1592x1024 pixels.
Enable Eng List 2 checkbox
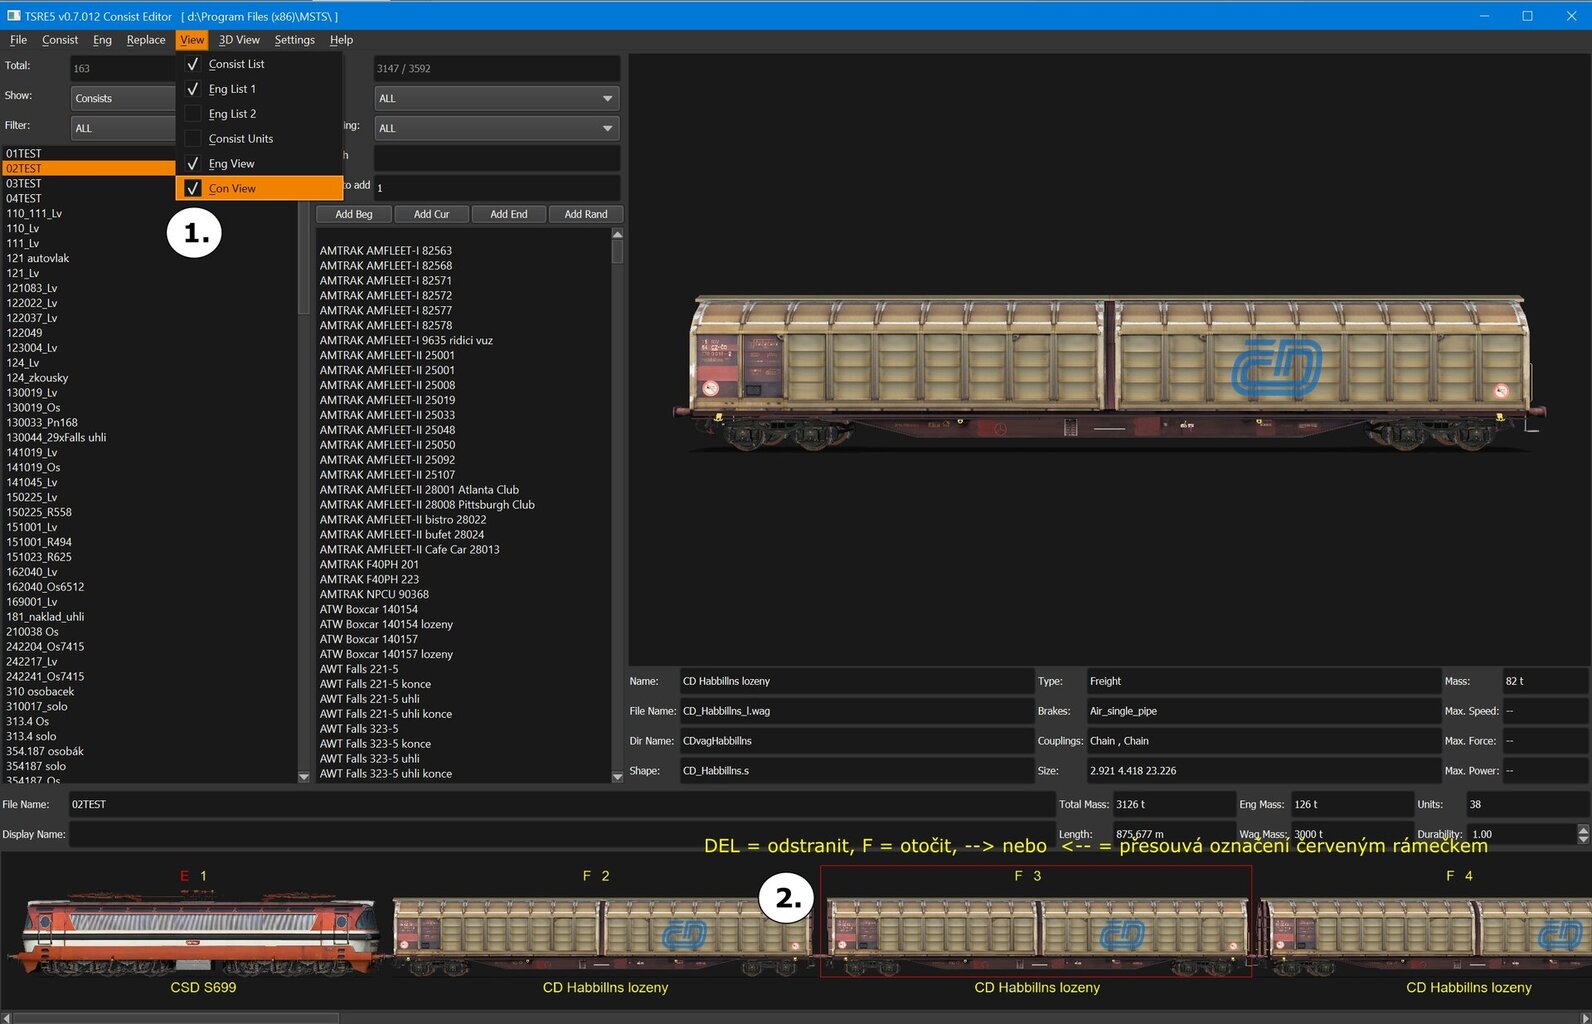click(x=194, y=114)
